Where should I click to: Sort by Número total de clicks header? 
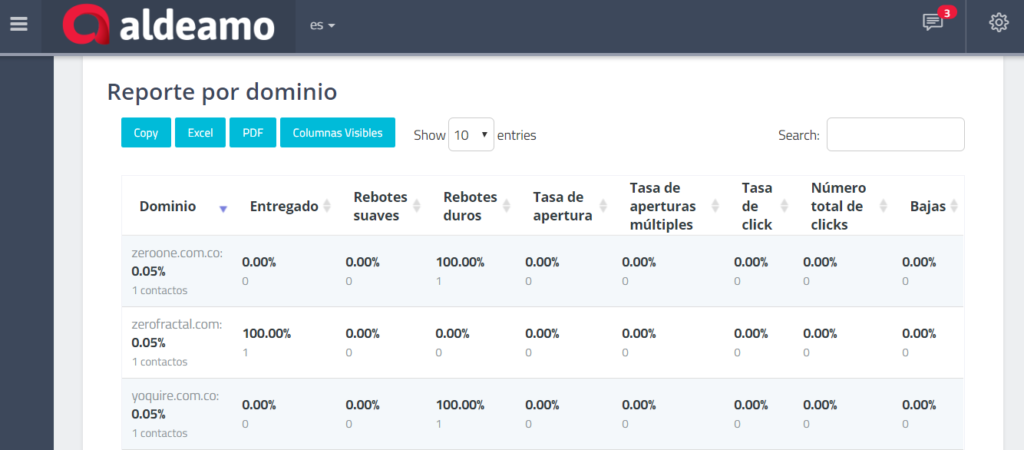837,206
